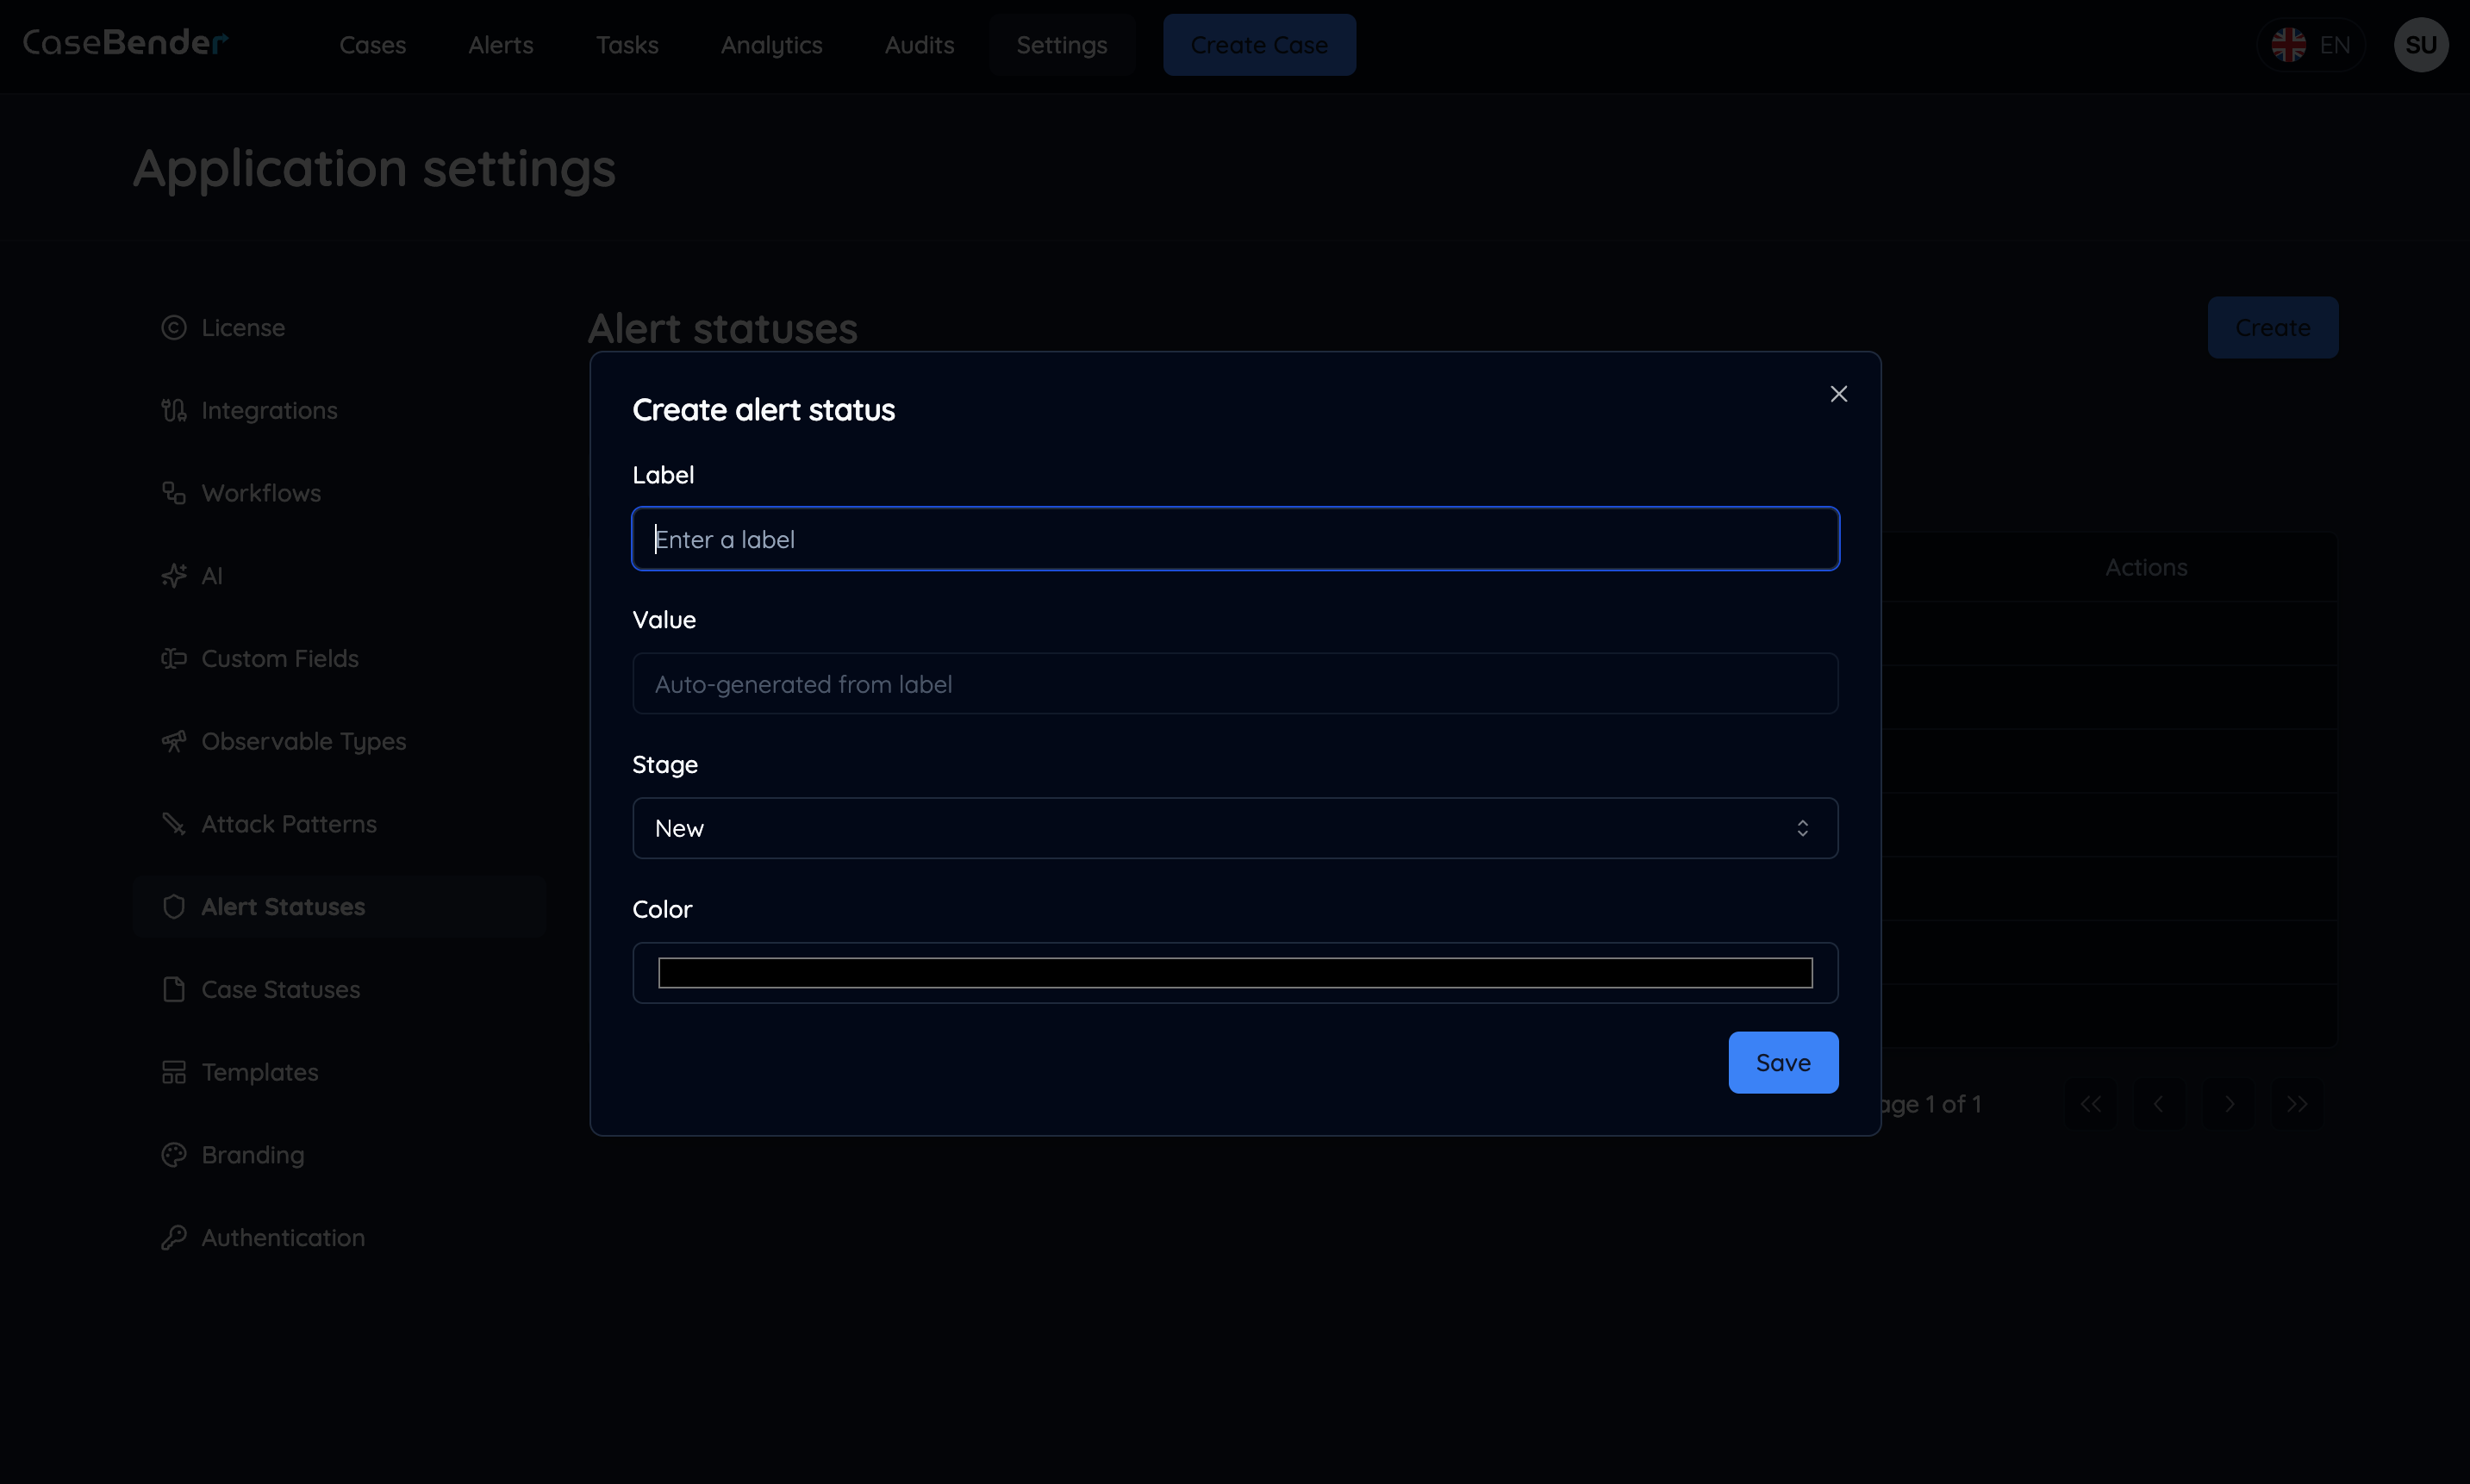Click the AI sparkle icon in sidebar
Viewport: 2470px width, 1484px height.
tap(174, 575)
